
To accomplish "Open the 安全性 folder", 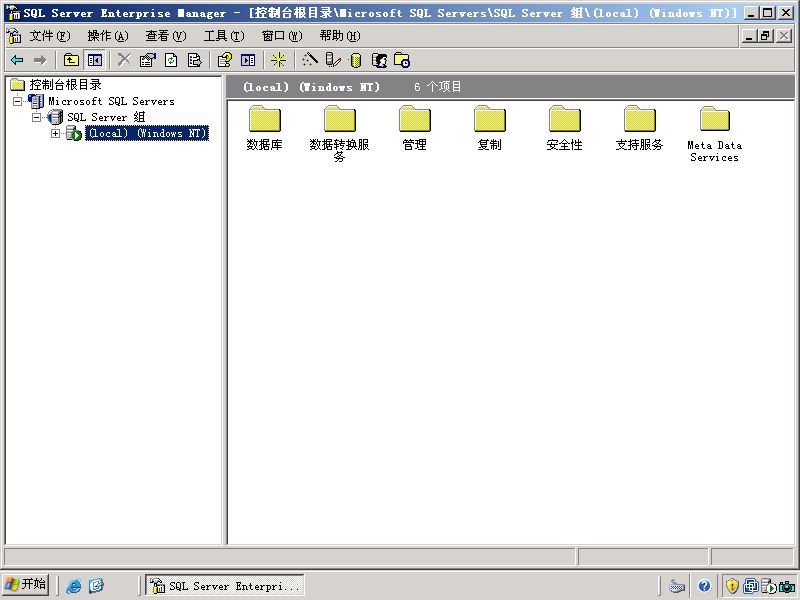I will [x=564, y=128].
